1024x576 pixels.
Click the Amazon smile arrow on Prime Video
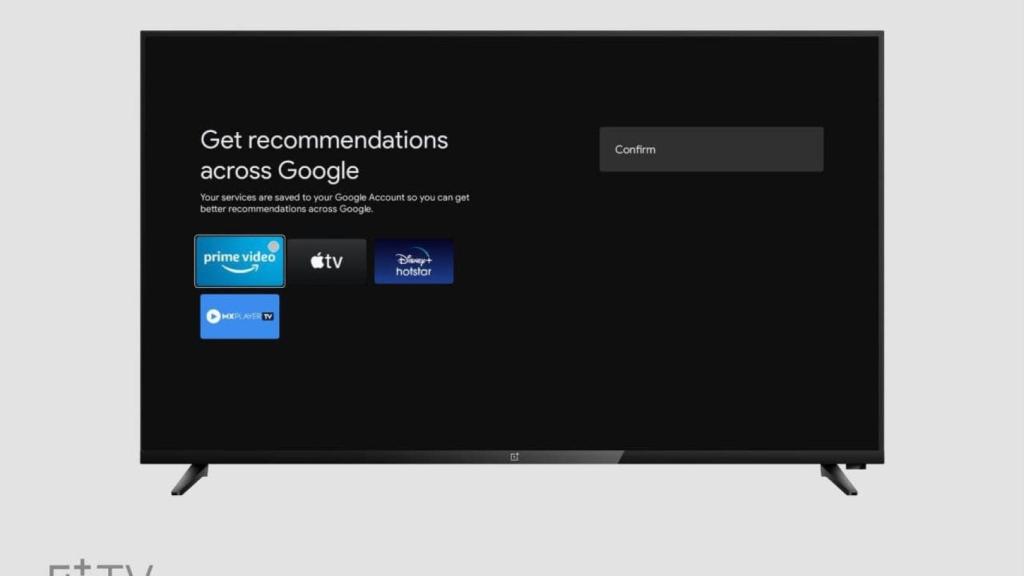click(239, 270)
